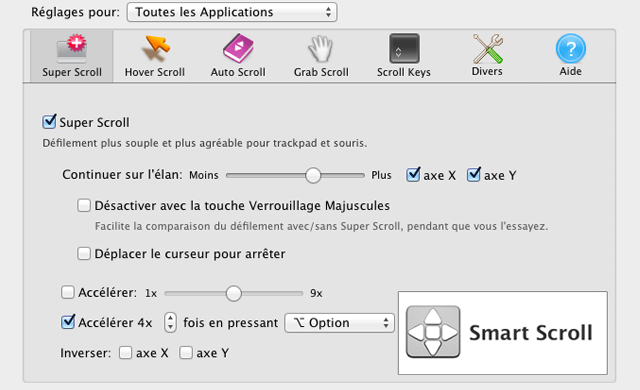Enable Inverser axe X checkbox
The image size is (640, 390).
pyautogui.click(x=125, y=352)
